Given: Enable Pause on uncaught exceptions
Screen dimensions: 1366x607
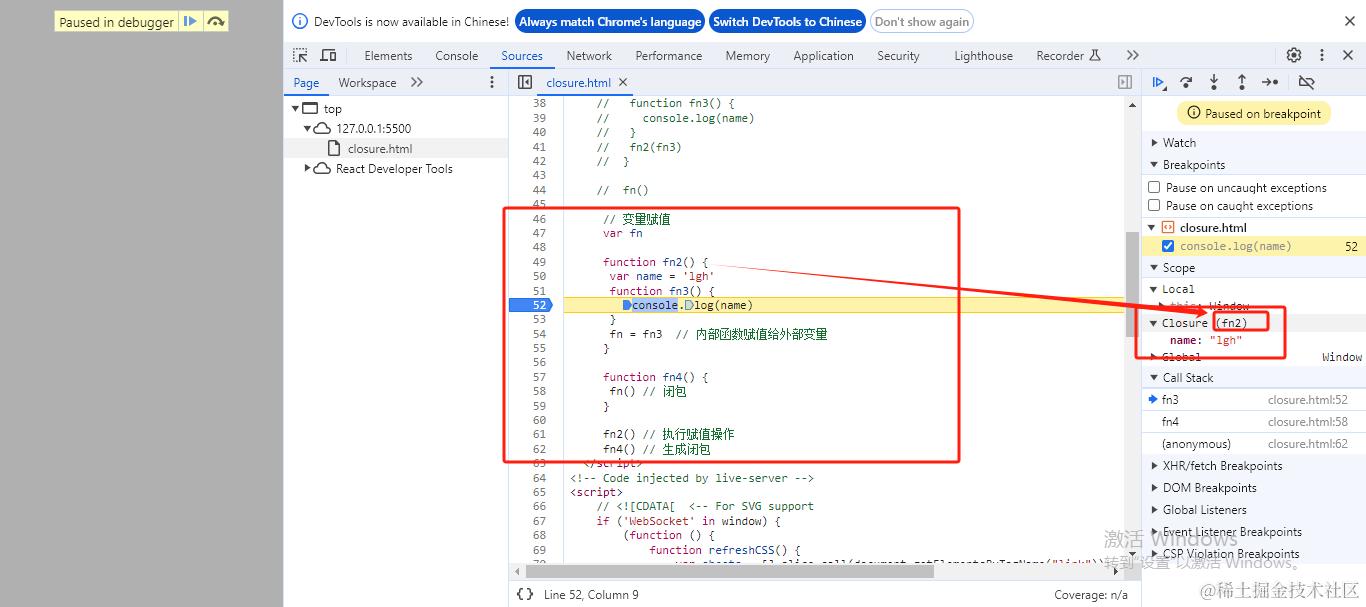Looking at the screenshot, I should click(1154, 188).
